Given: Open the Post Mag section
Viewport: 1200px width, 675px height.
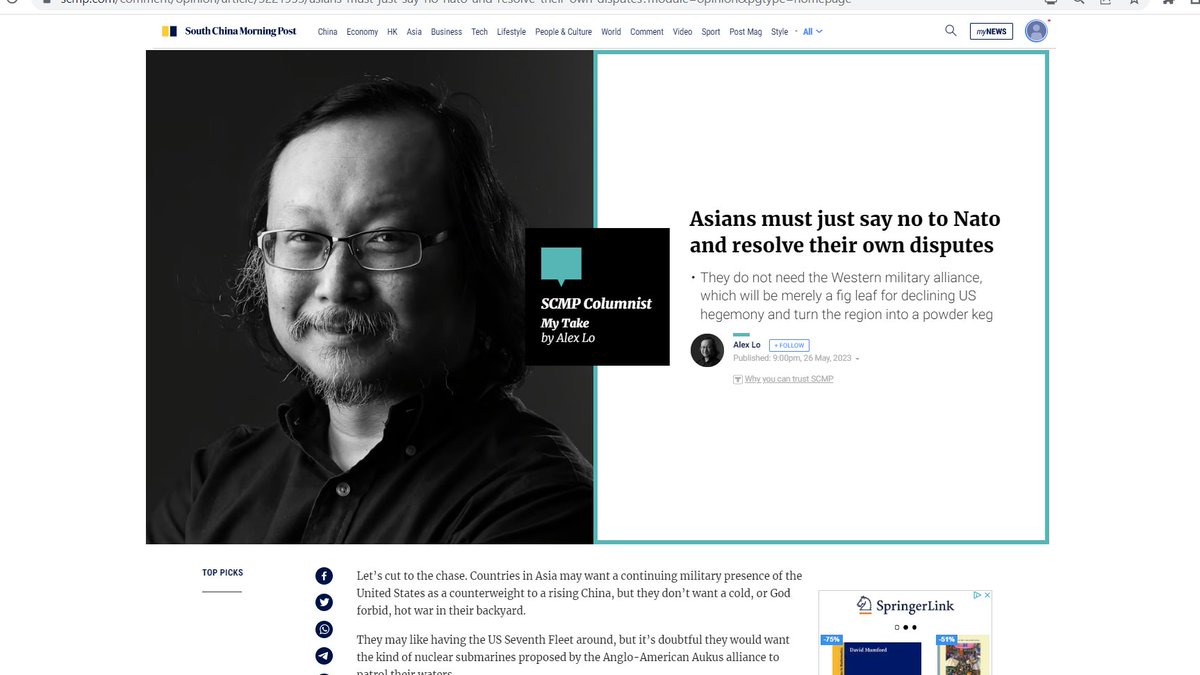Looking at the screenshot, I should (746, 32).
